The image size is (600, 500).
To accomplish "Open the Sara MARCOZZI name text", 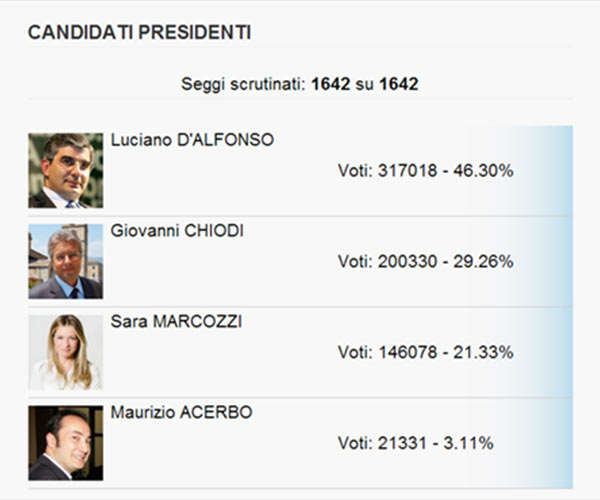I will [x=176, y=322].
